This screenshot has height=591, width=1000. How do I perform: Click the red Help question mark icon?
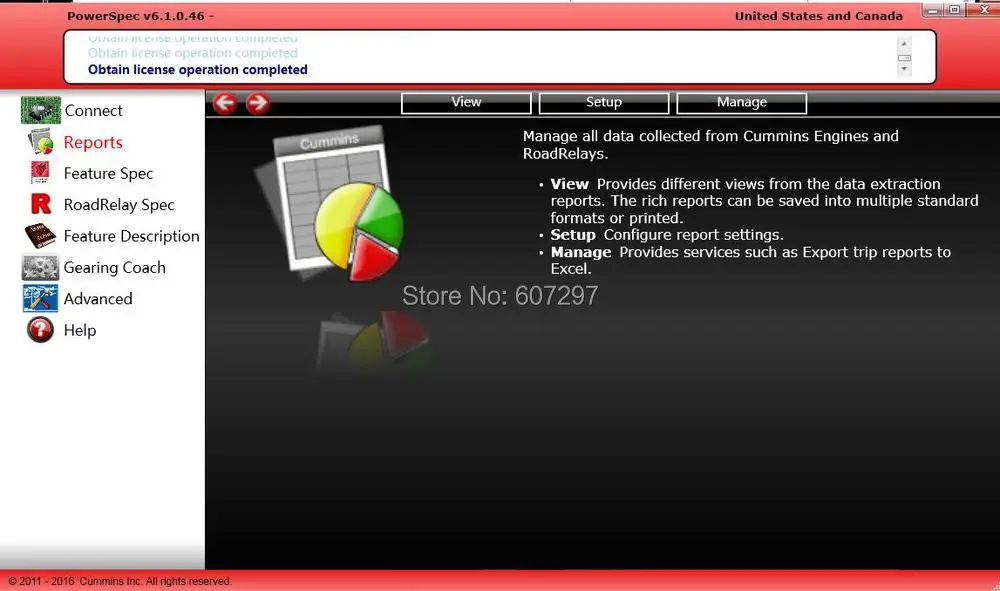coord(40,330)
